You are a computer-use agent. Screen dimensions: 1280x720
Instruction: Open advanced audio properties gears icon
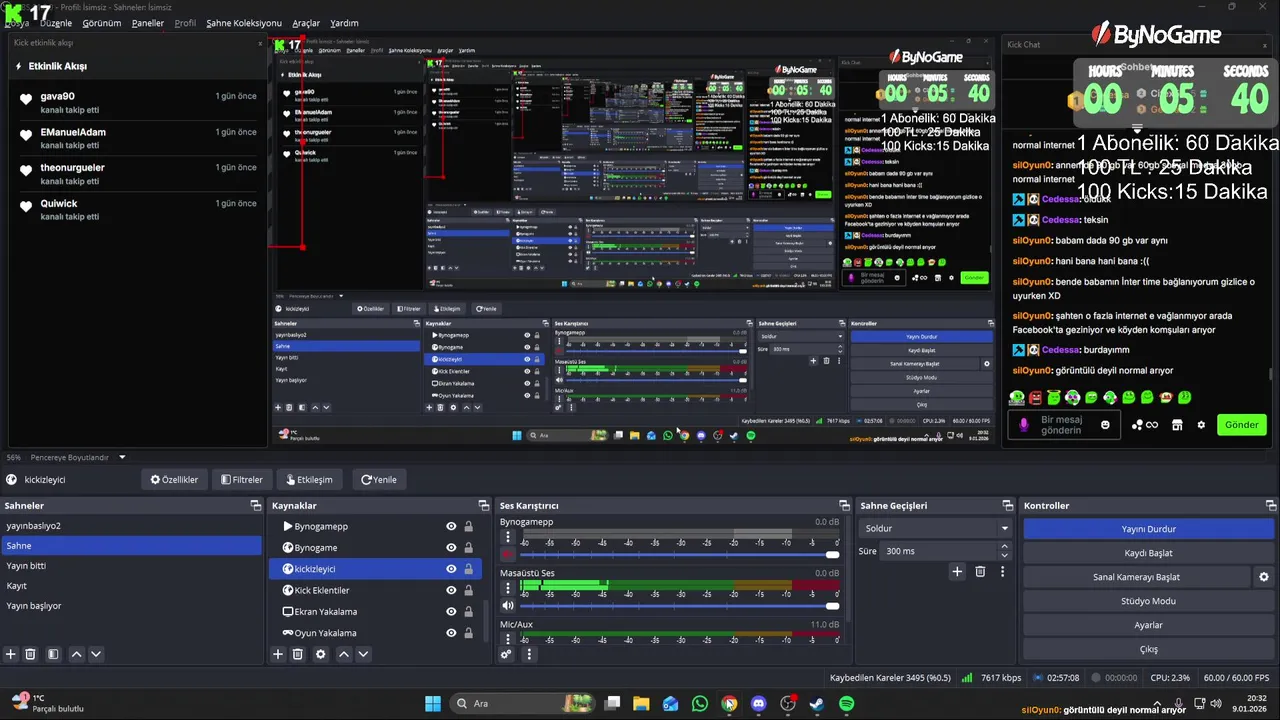coord(507,654)
